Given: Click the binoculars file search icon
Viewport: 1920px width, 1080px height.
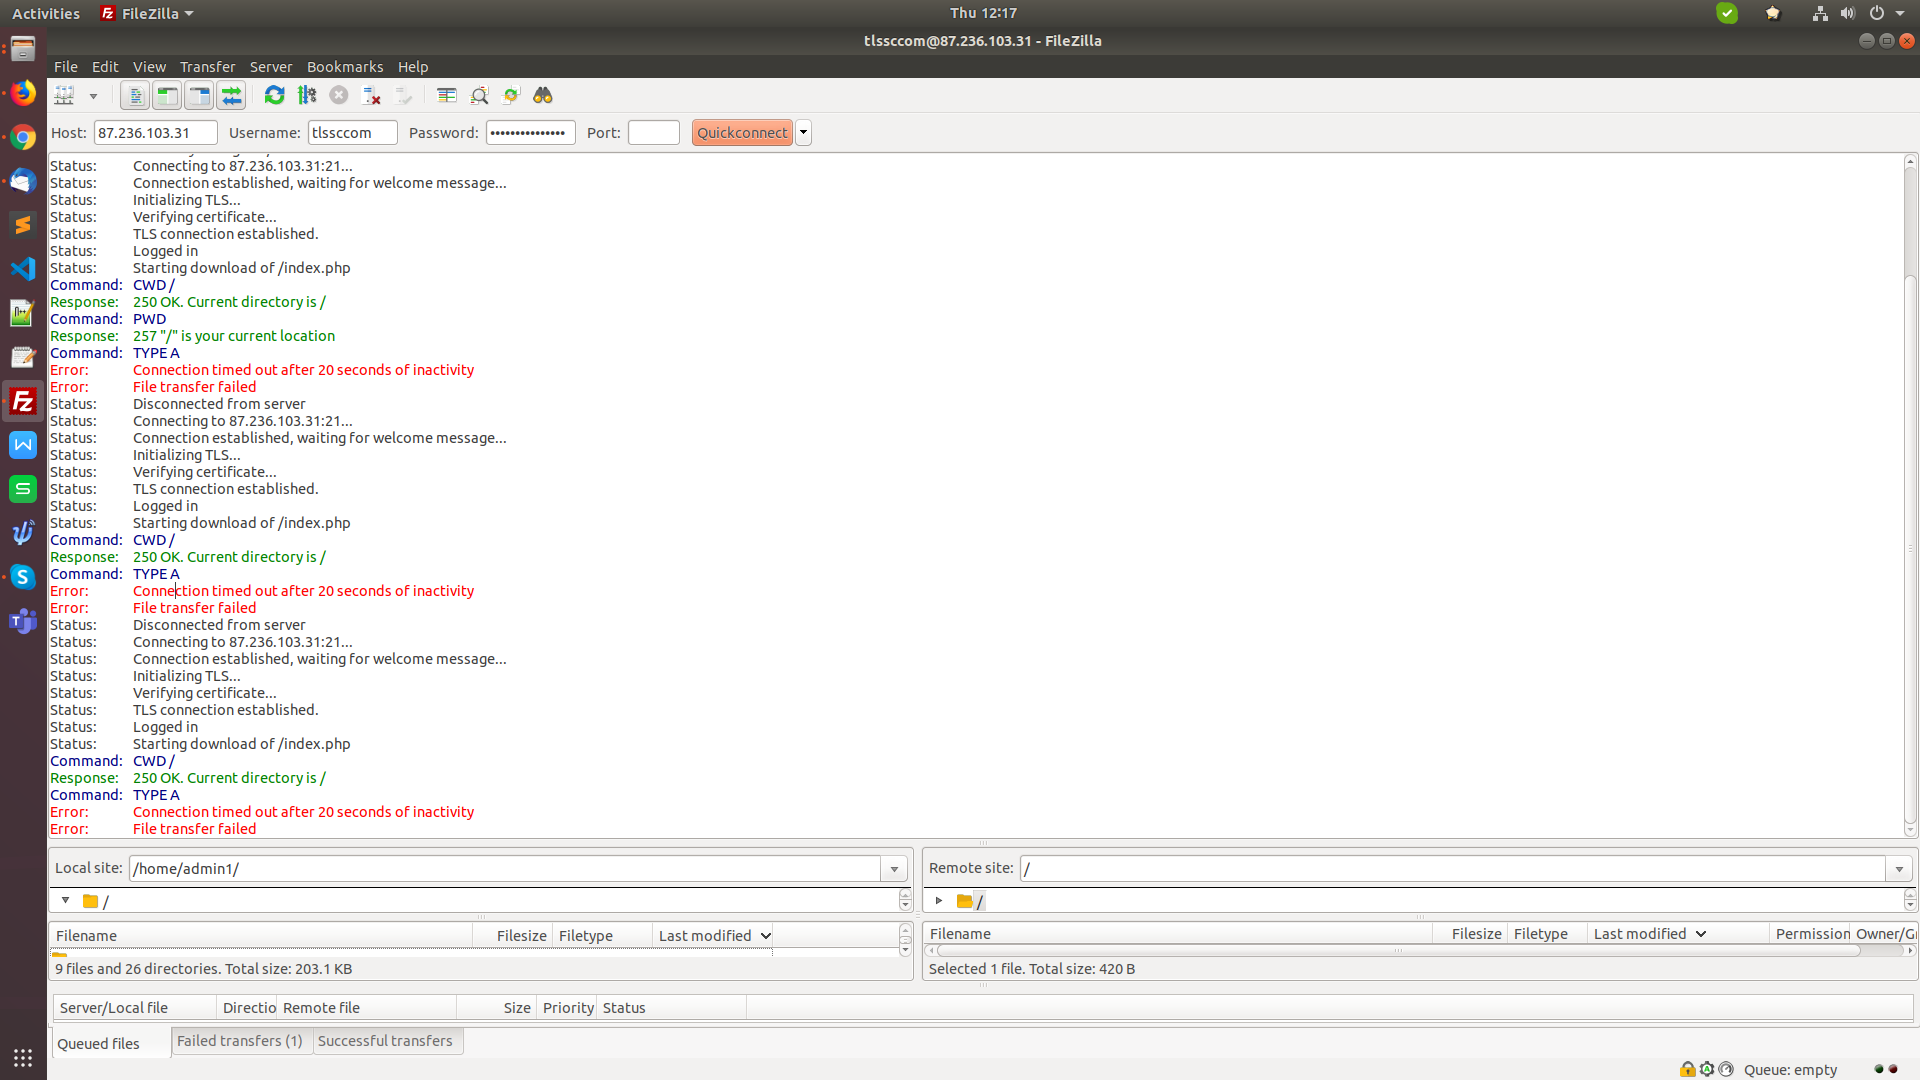Looking at the screenshot, I should coord(543,96).
